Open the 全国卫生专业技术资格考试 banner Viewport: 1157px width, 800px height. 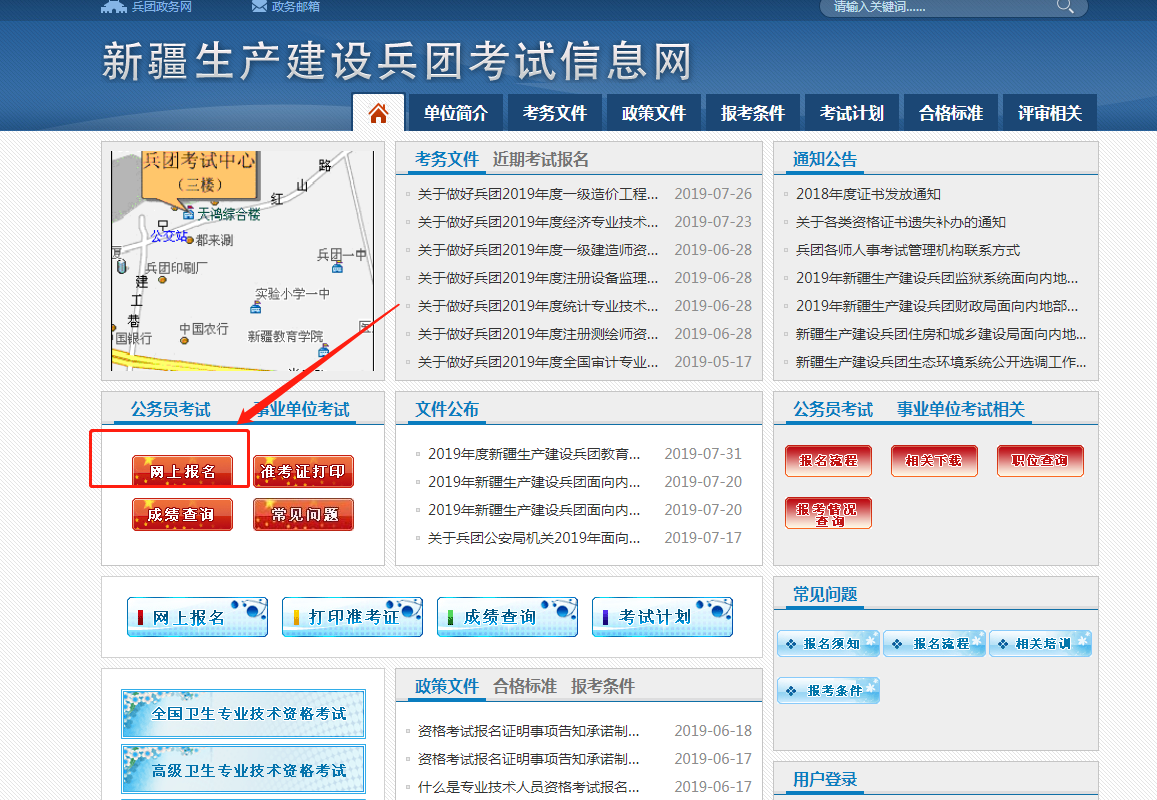point(244,714)
